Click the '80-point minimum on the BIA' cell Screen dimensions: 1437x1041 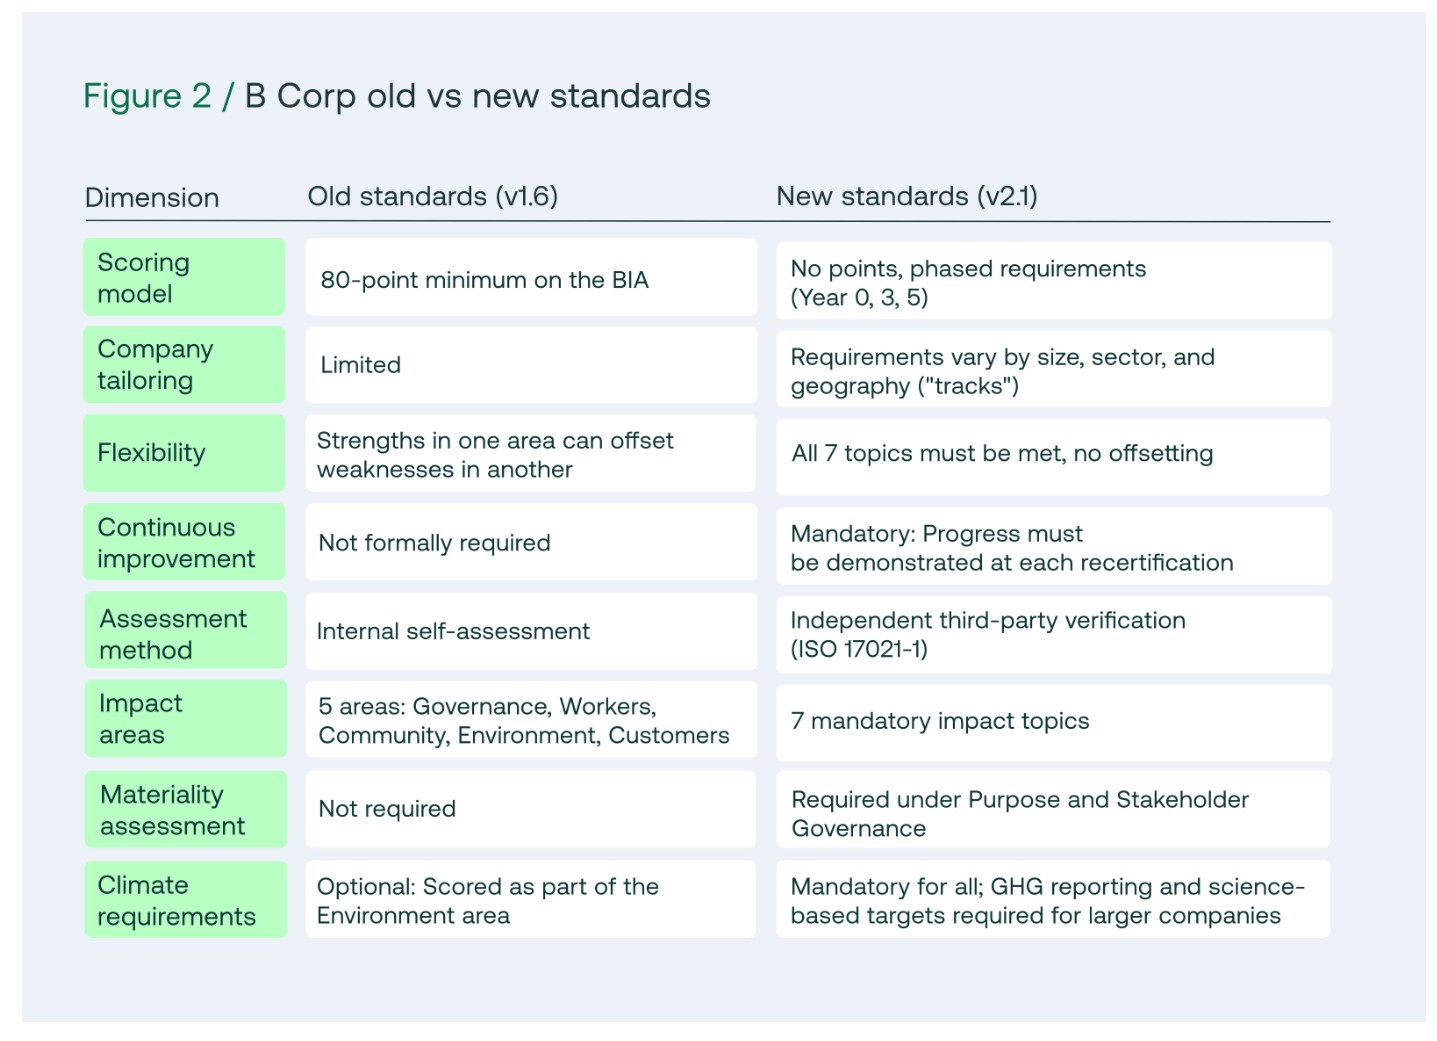tap(531, 279)
